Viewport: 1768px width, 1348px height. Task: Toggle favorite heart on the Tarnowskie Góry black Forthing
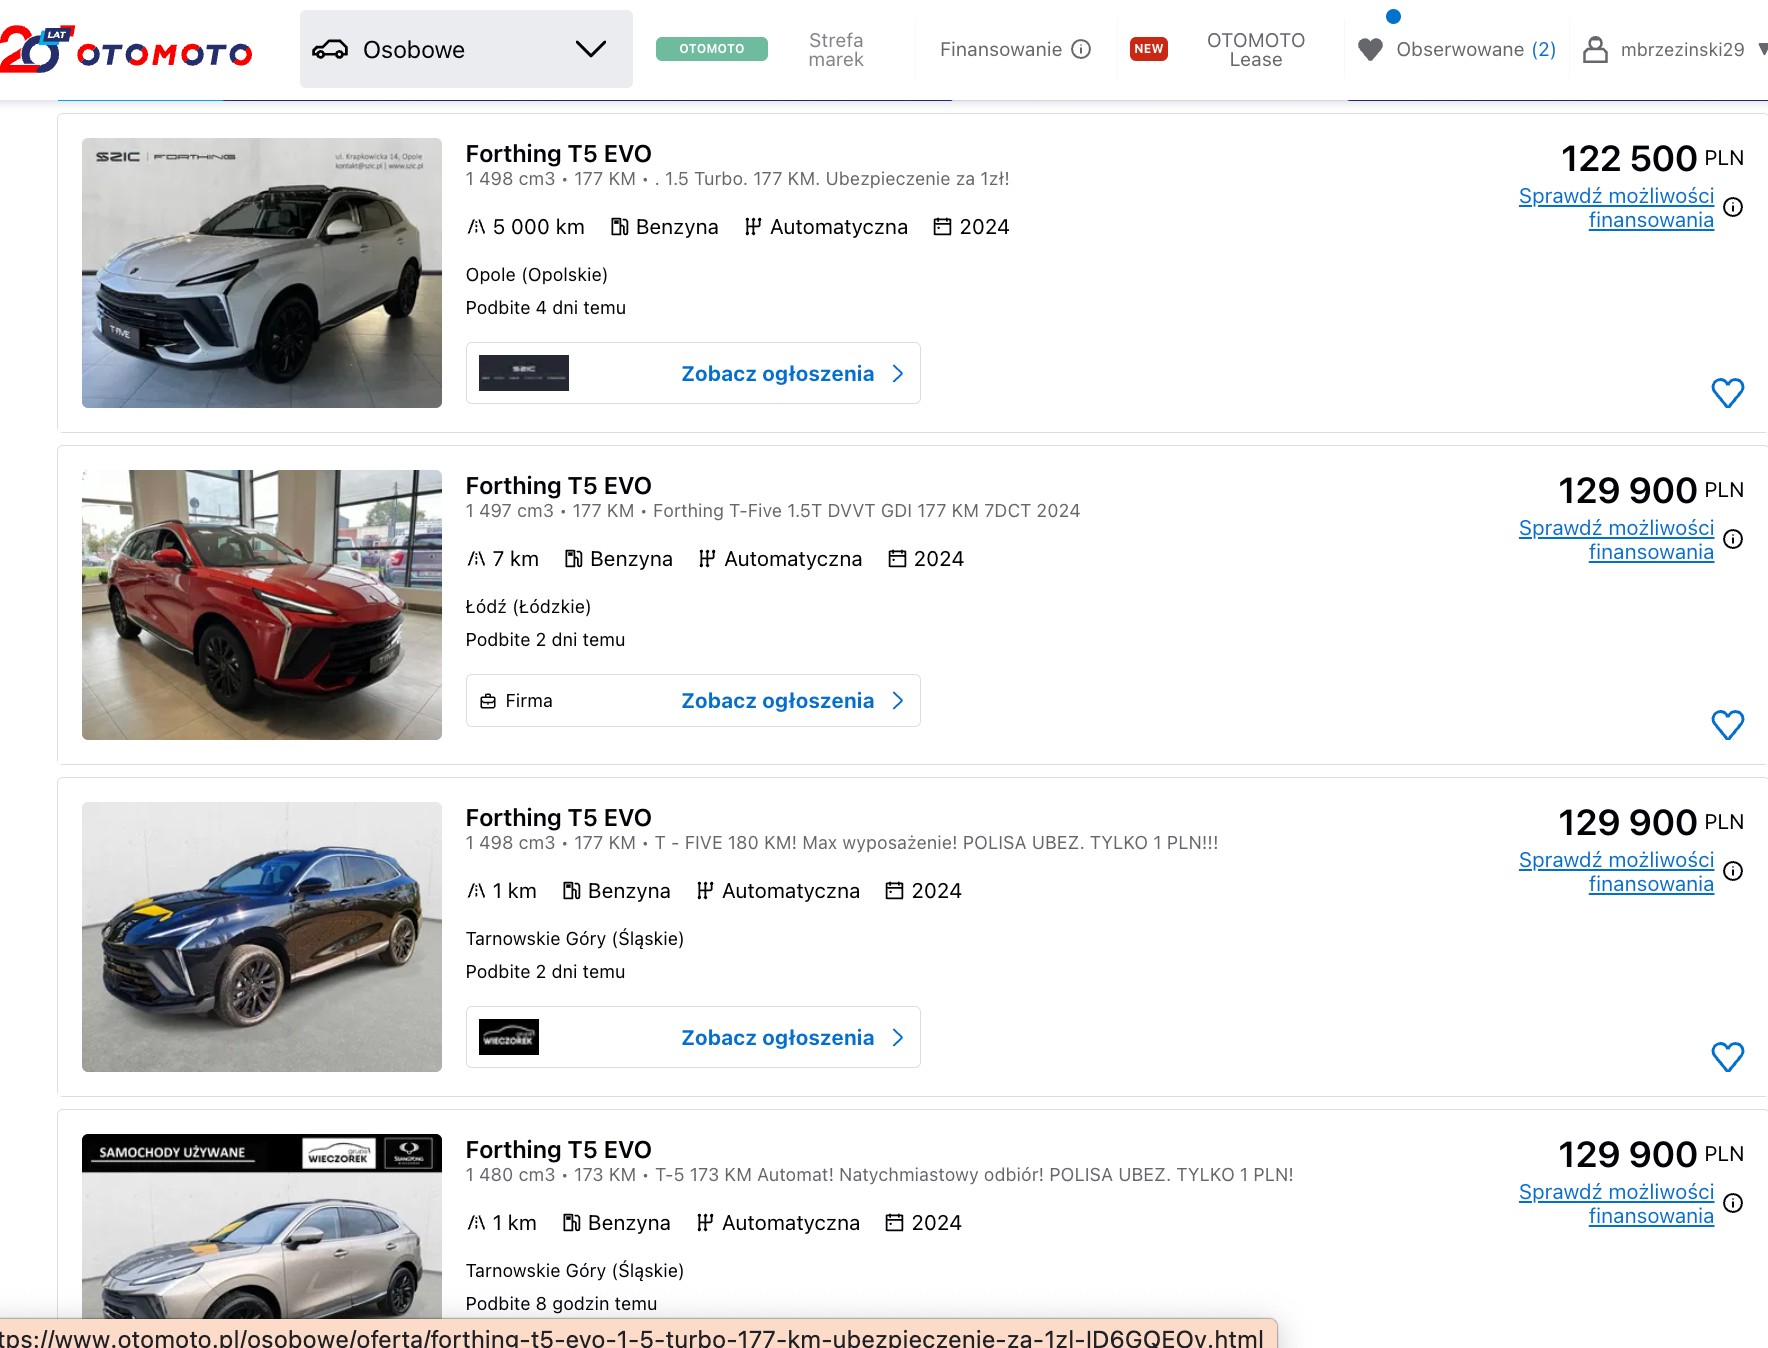click(1727, 1057)
